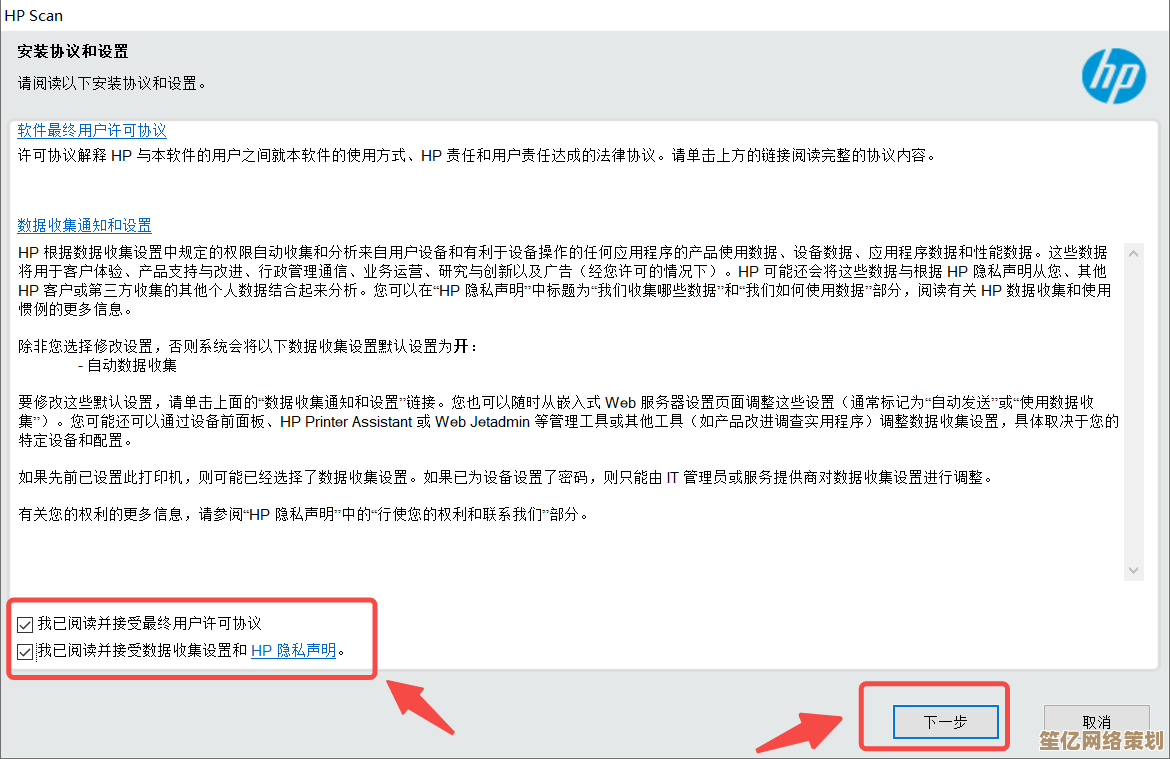
Task: Click the vertical scrollbar track middle
Action: [x=1133, y=412]
